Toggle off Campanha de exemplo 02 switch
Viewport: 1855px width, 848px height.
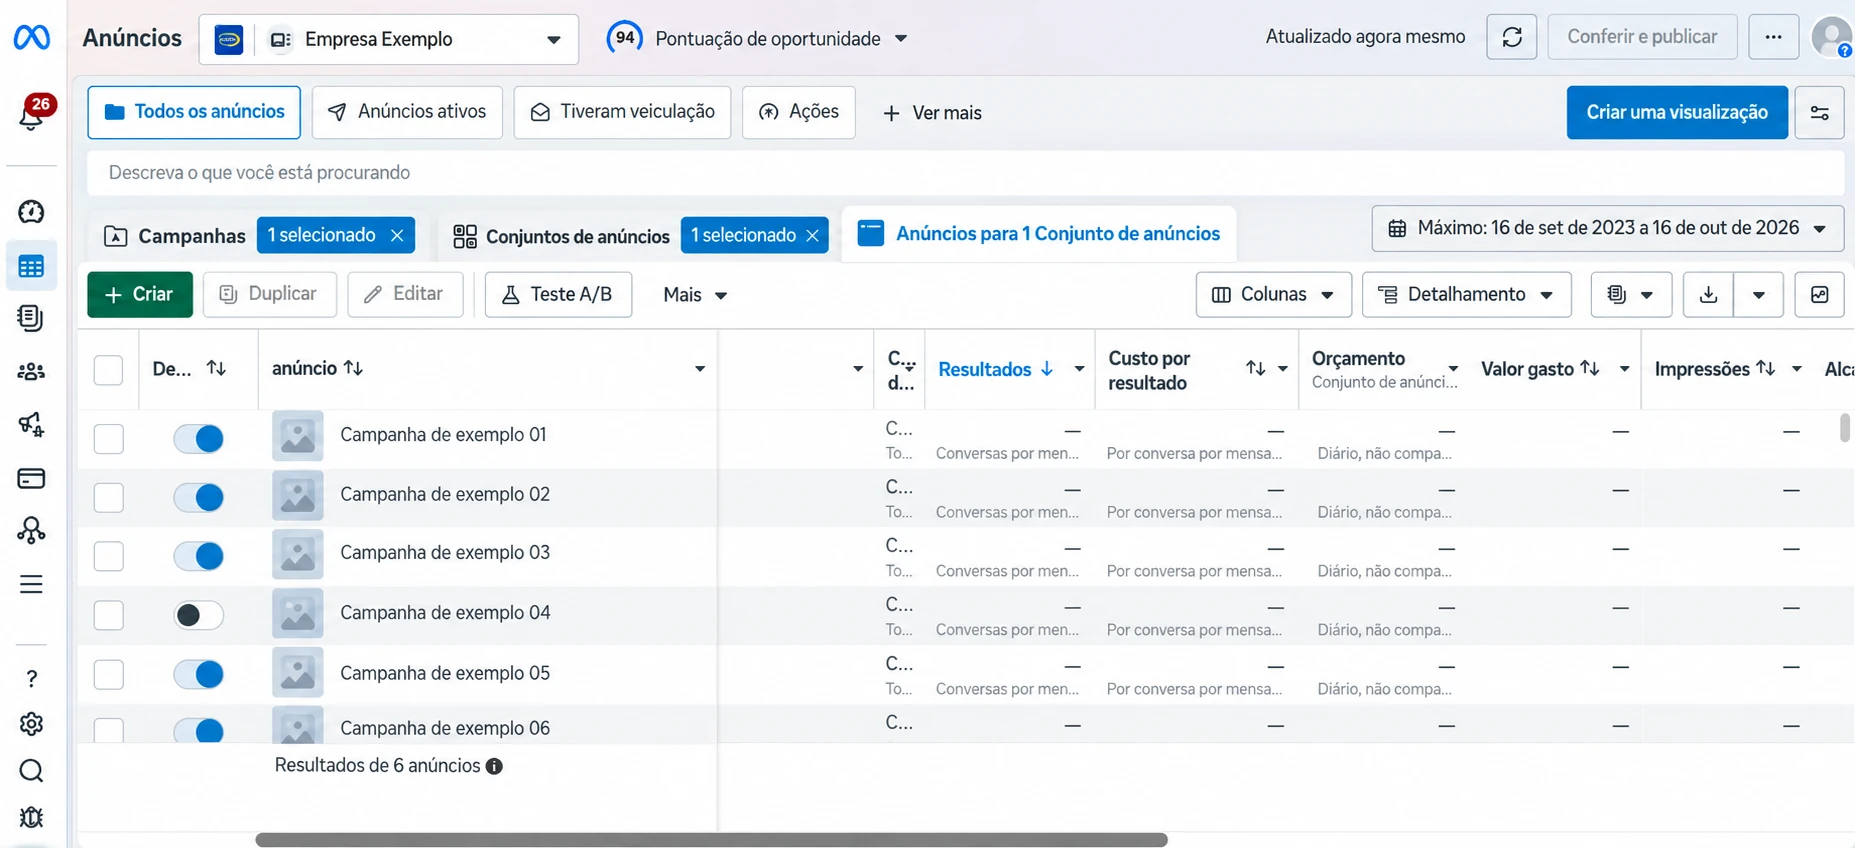(x=198, y=497)
